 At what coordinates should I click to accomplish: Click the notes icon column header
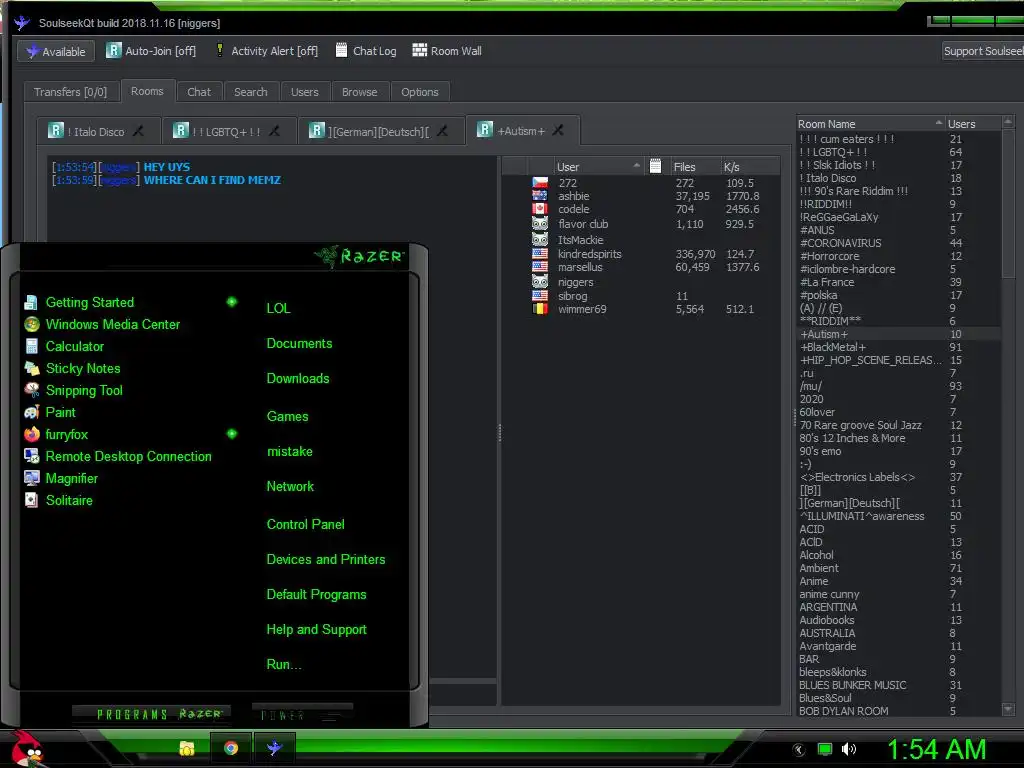coord(656,167)
